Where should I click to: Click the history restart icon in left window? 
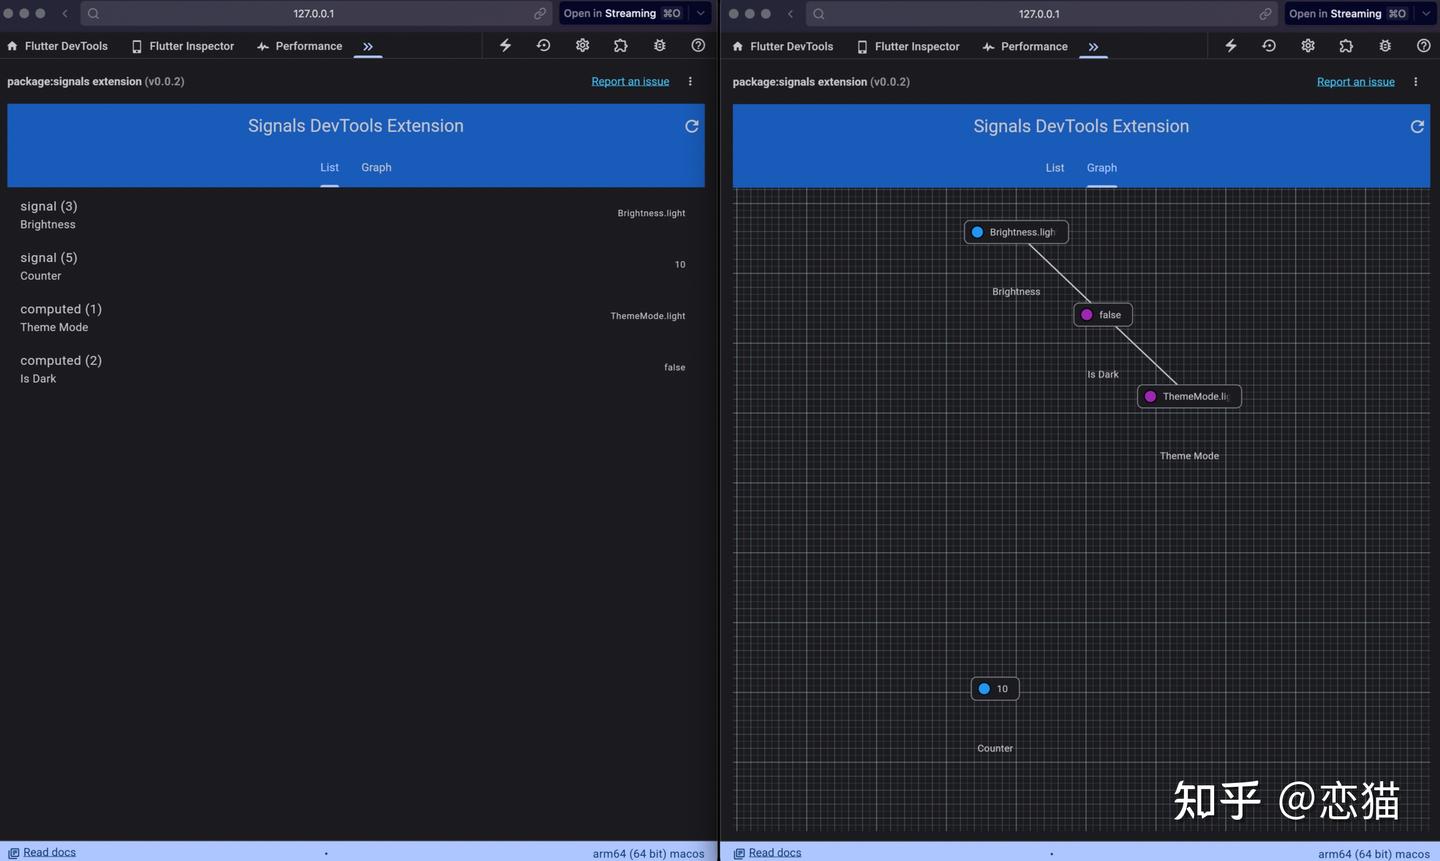pos(543,46)
